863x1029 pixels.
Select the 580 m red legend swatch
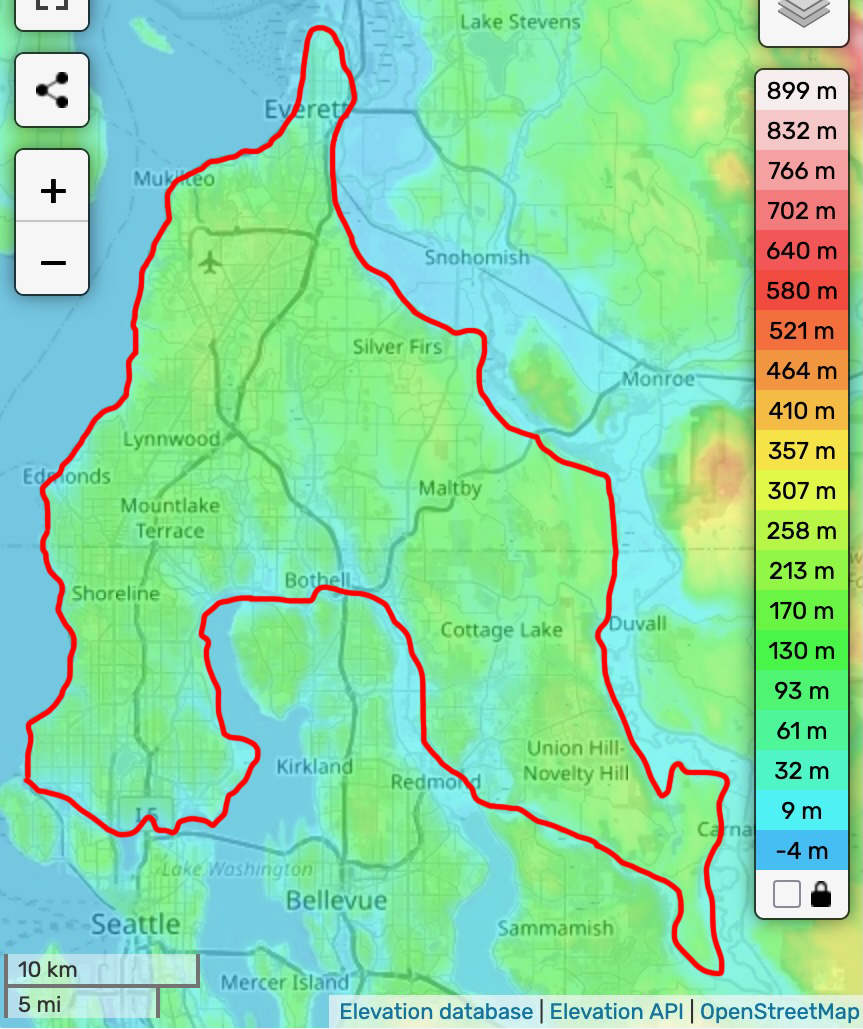click(x=802, y=291)
